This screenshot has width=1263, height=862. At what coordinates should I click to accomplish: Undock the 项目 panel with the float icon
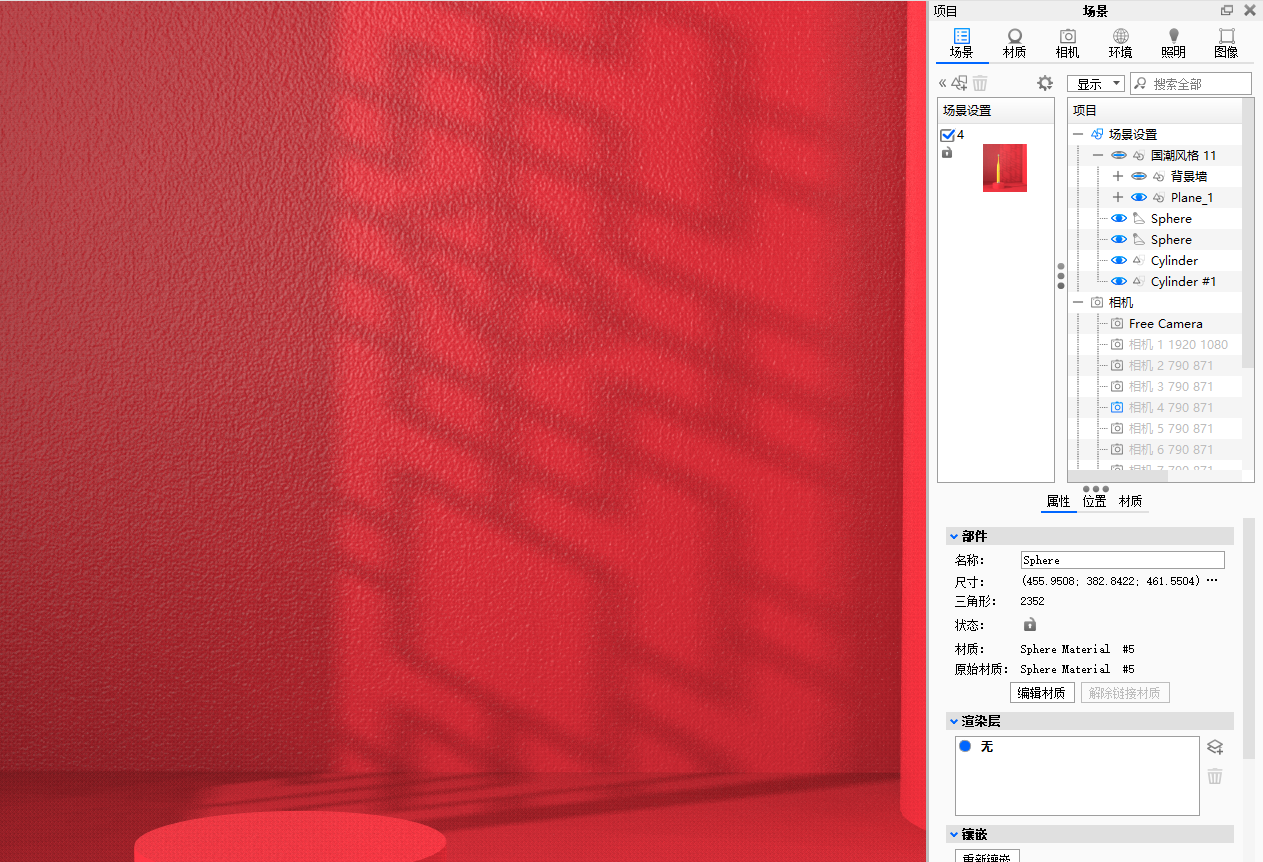click(1227, 11)
